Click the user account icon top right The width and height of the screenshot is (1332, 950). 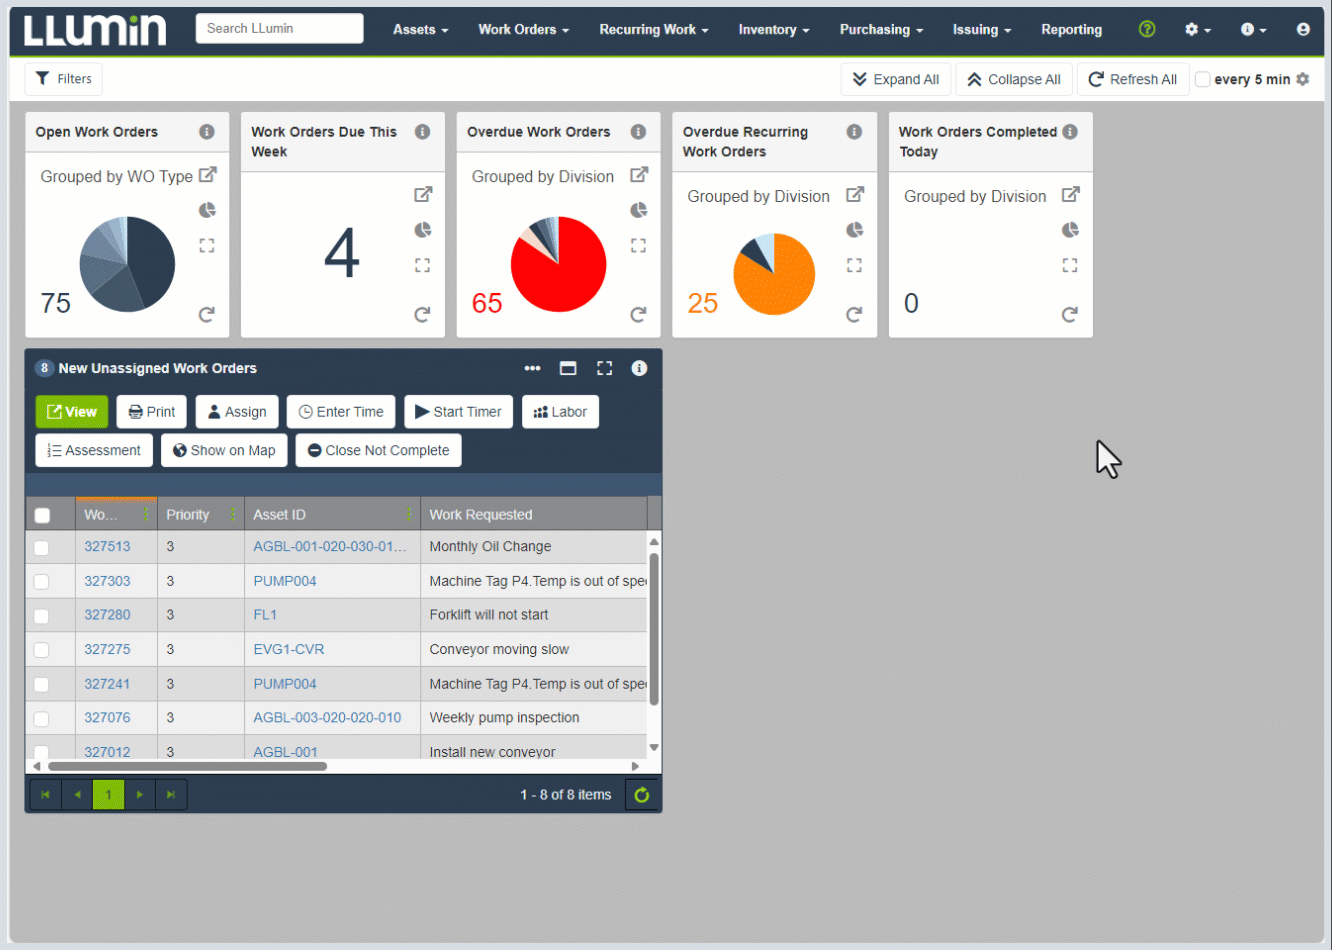click(1303, 29)
